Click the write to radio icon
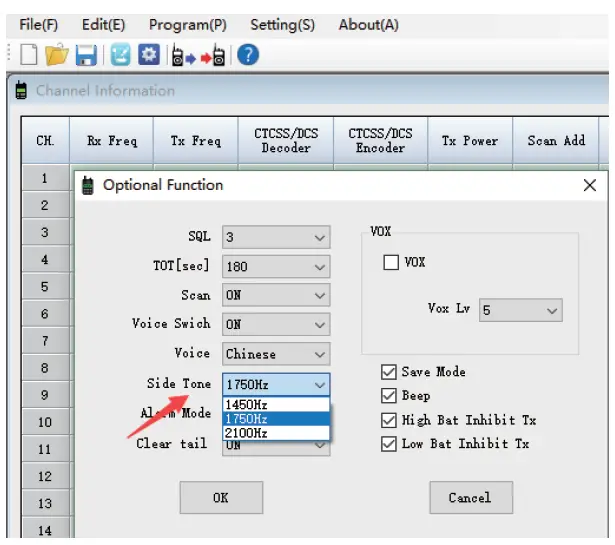 (213, 56)
